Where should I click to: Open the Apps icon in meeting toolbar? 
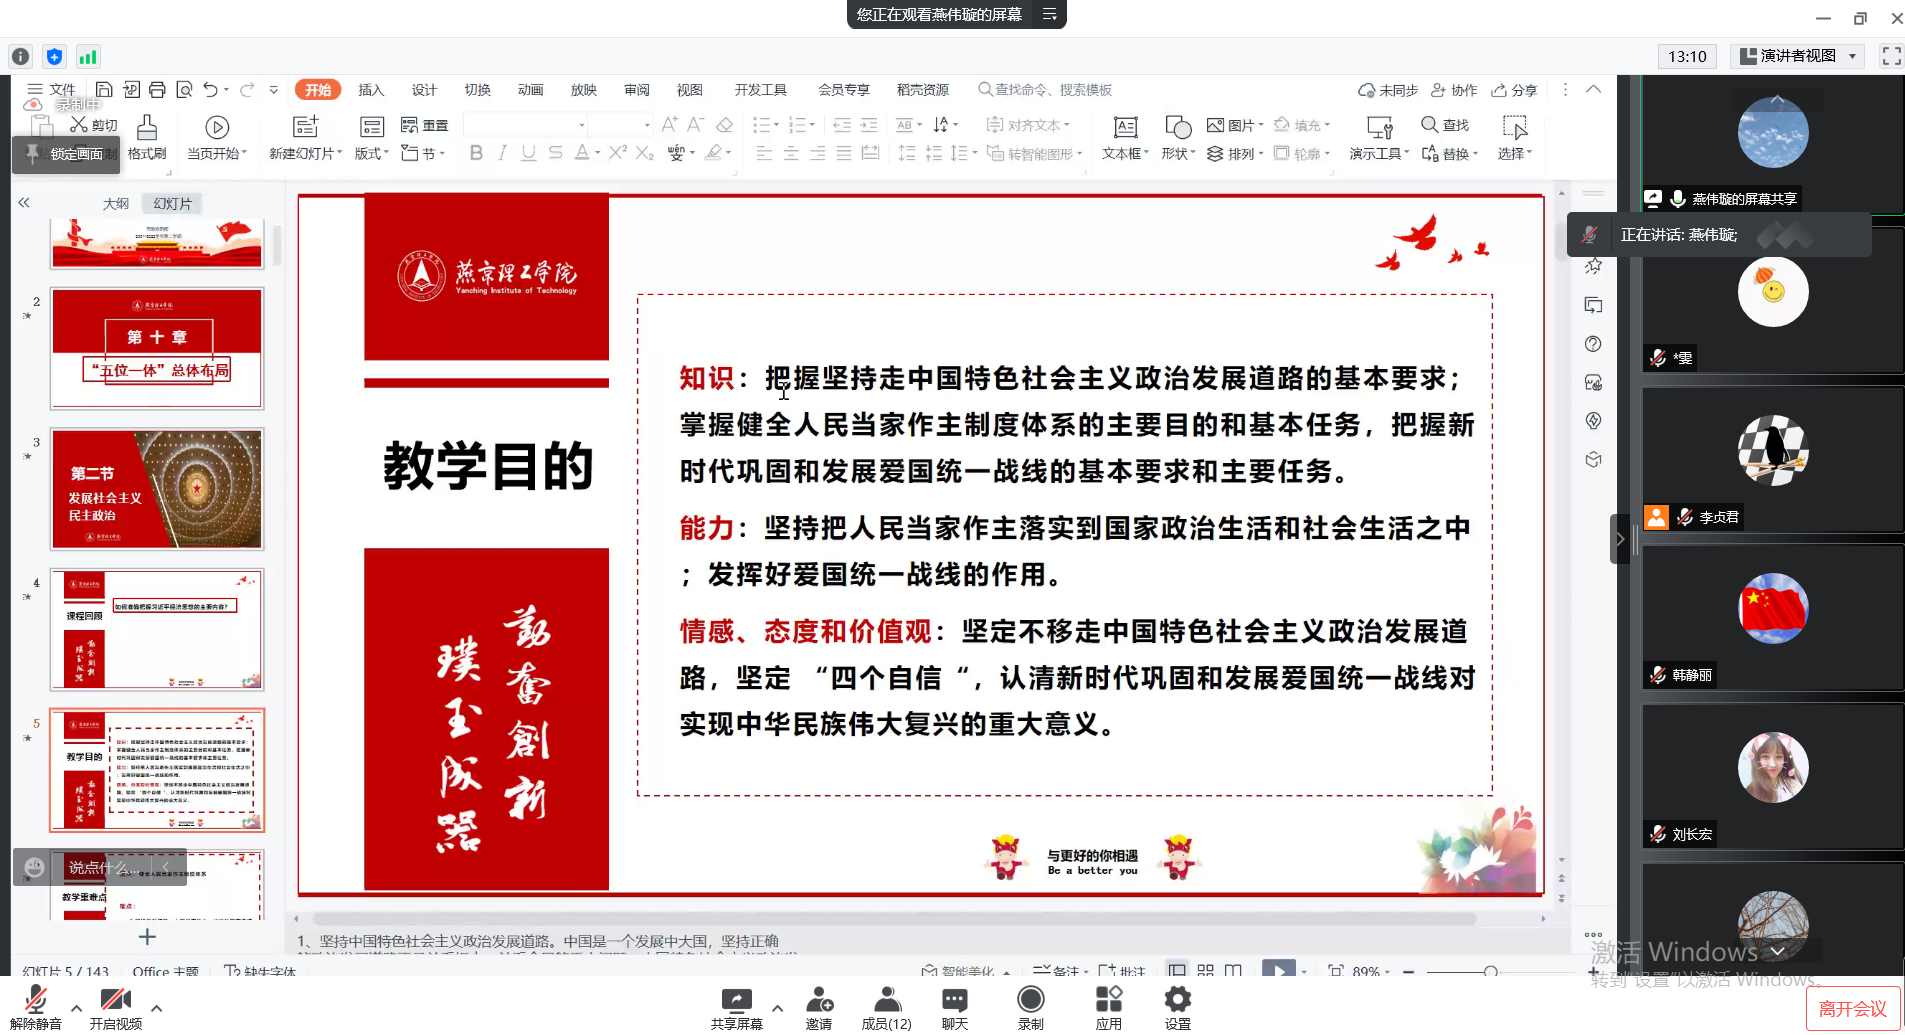tap(1108, 1001)
